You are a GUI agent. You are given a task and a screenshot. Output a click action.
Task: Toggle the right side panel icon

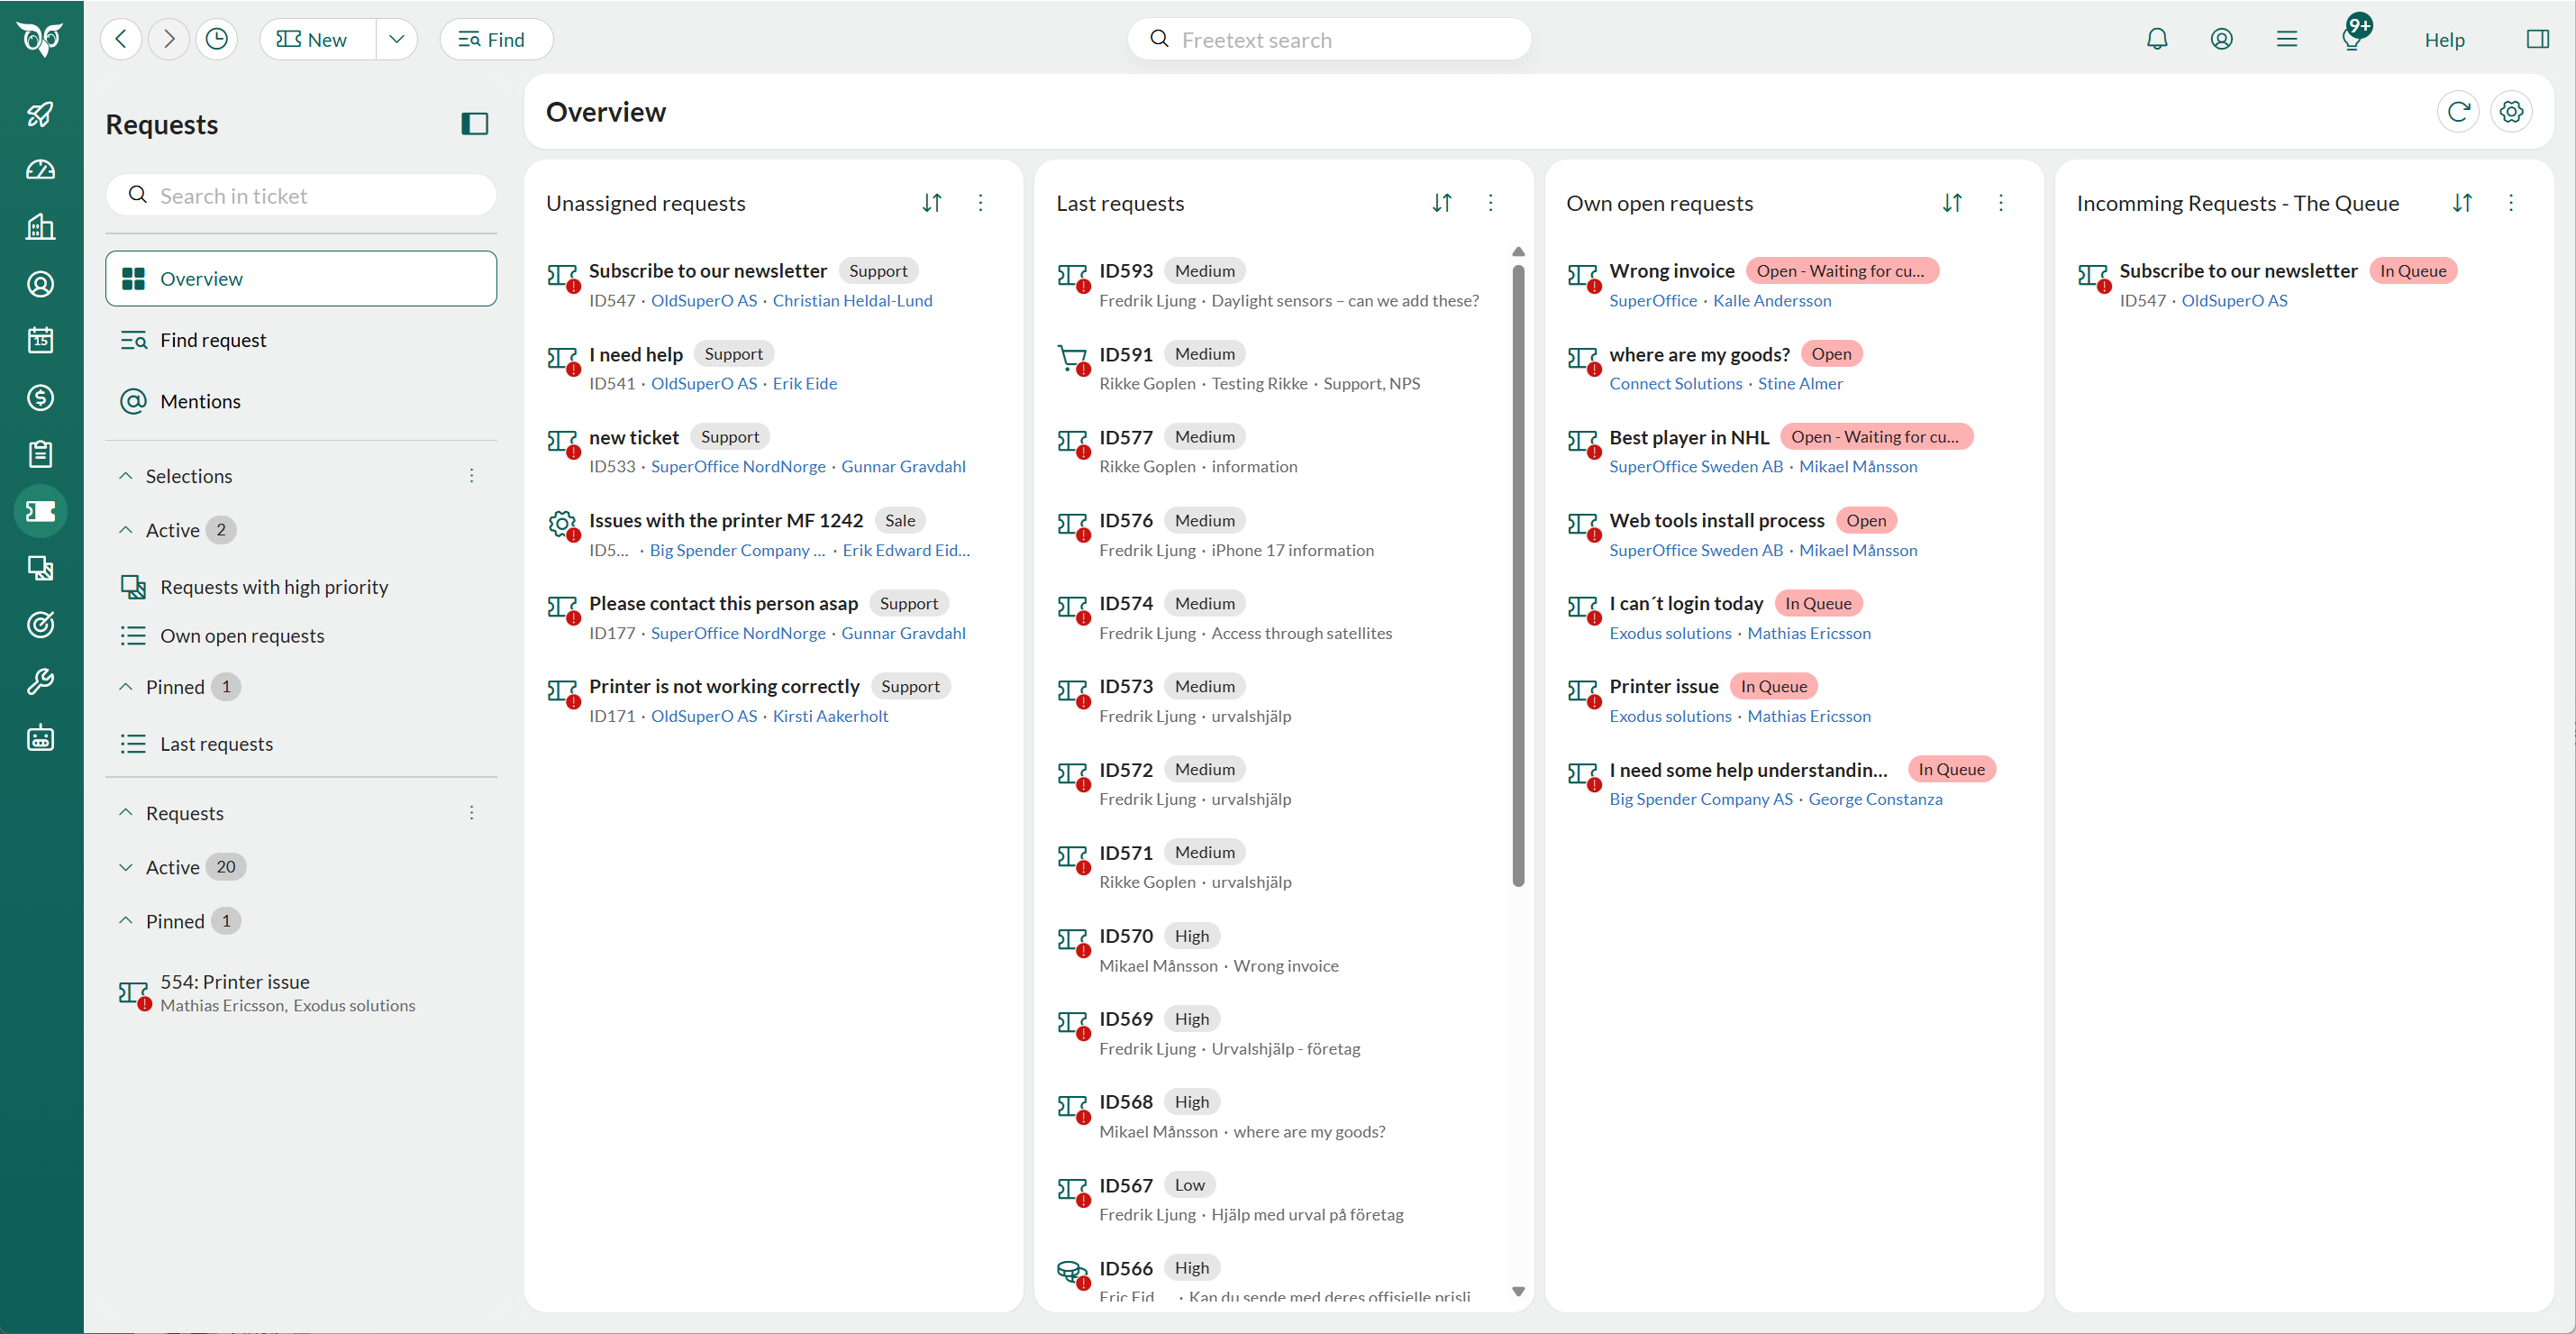point(2537,39)
